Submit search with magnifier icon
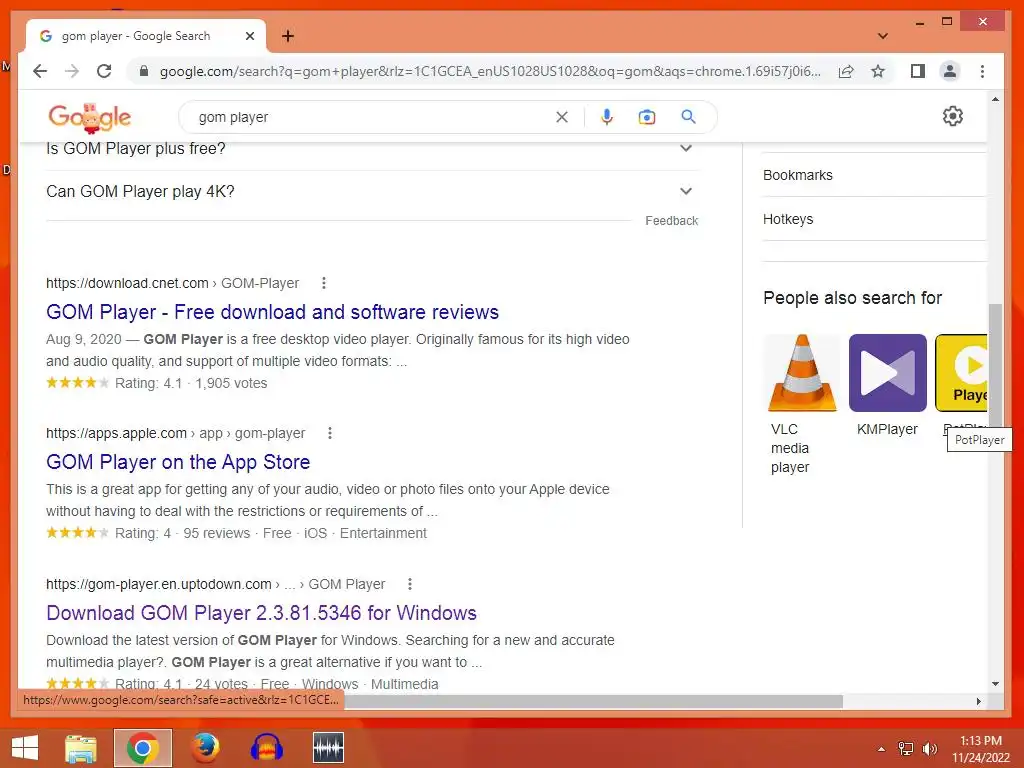 pos(688,117)
